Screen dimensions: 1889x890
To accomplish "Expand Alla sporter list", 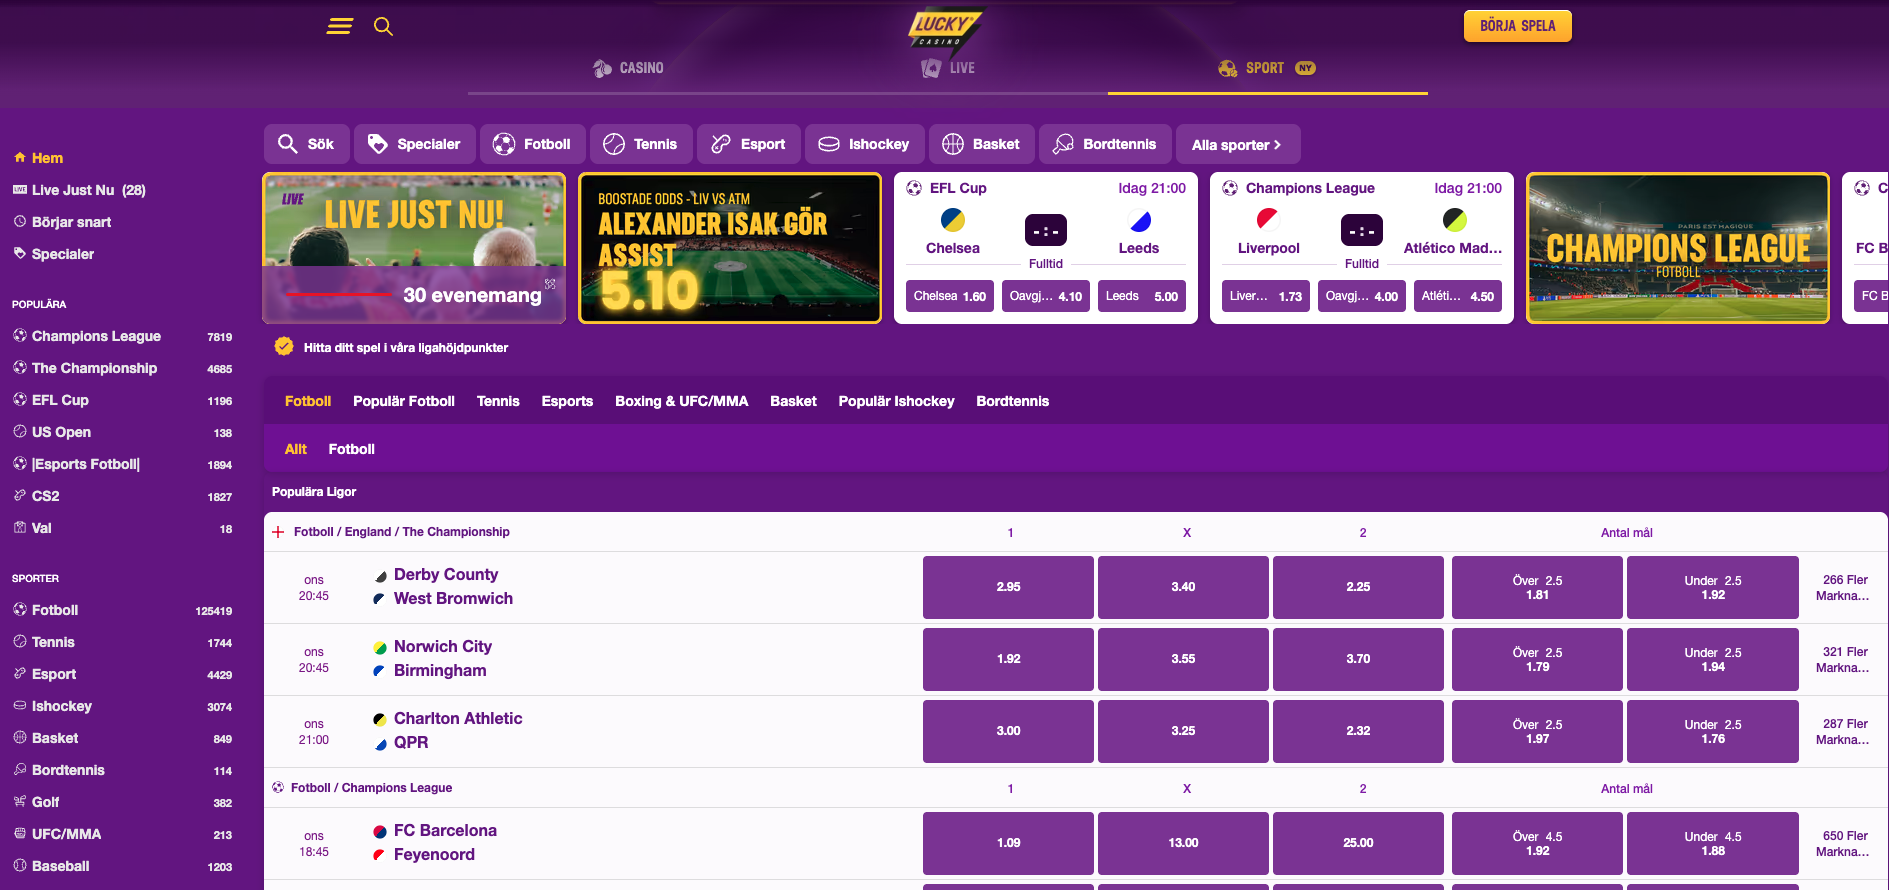I will [1238, 144].
